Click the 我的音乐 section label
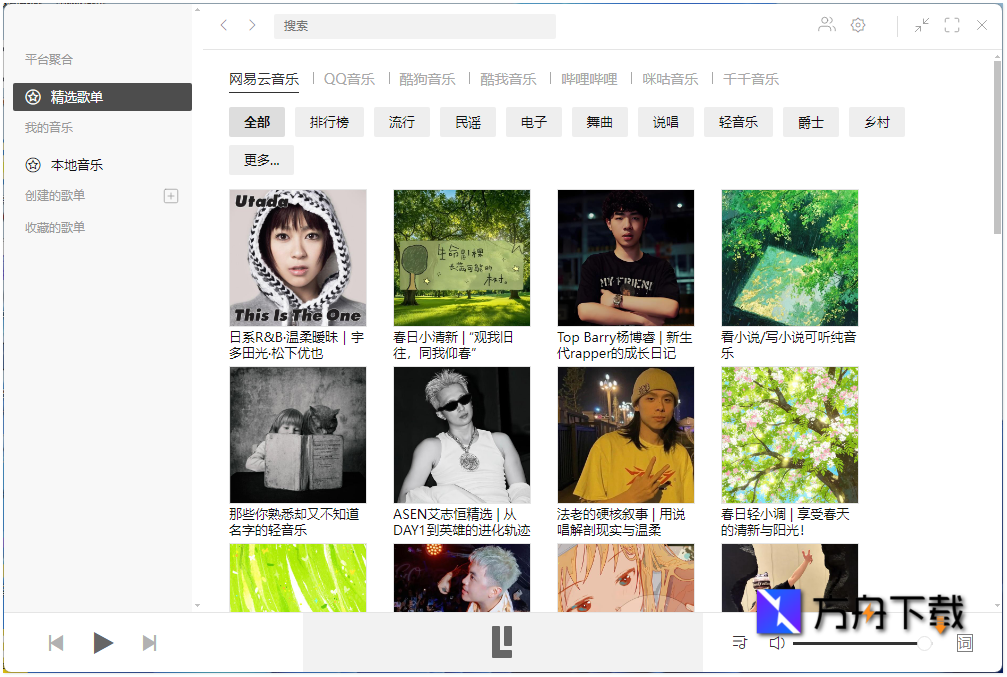 49,128
